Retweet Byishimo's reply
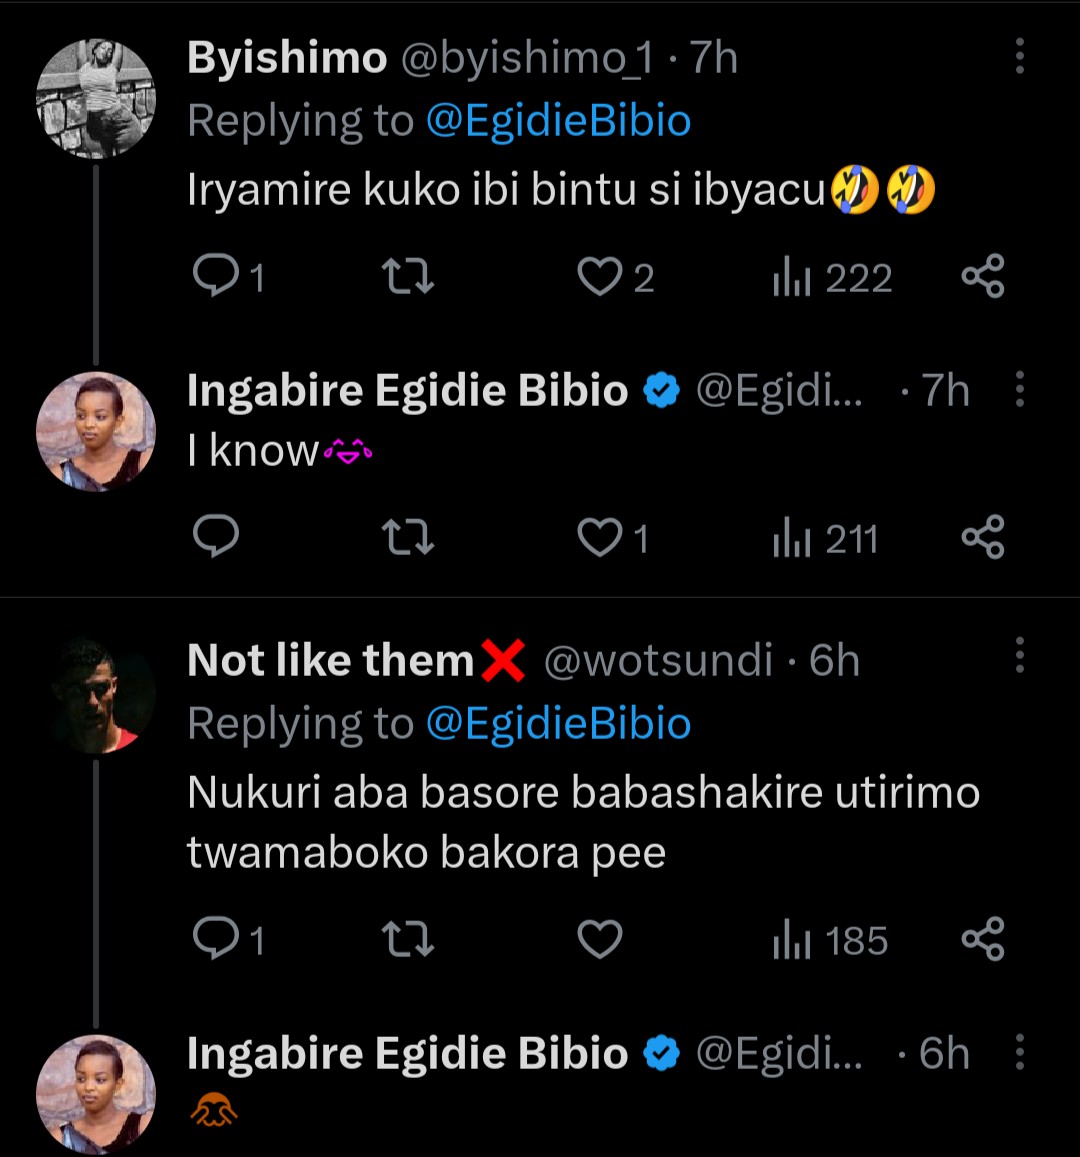The width and height of the screenshot is (1080, 1157). coord(408,277)
